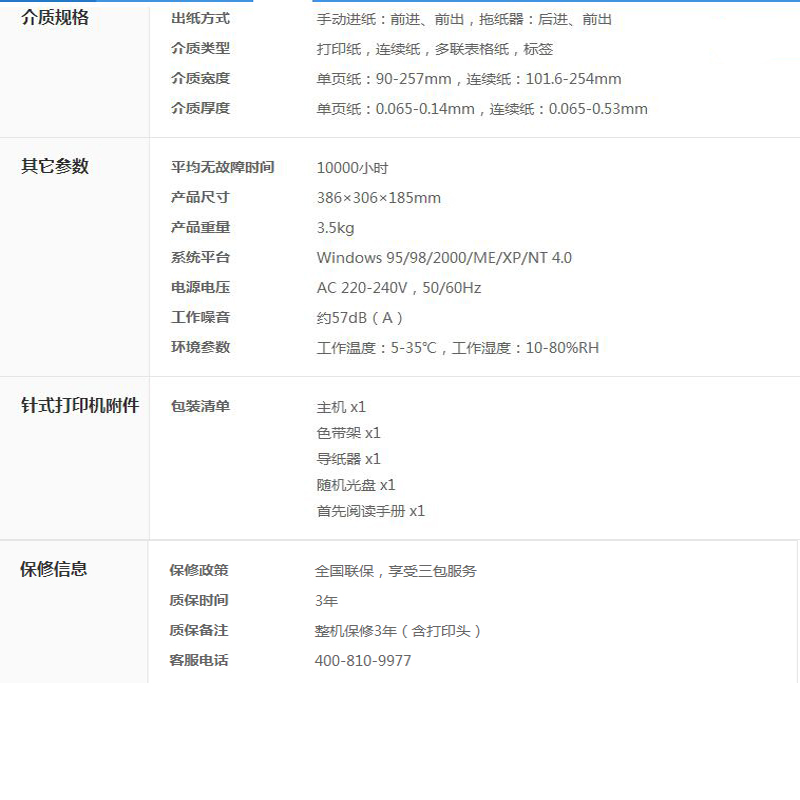This screenshot has height=800, width=800.
Task: Click the 工作噪音 value 约57dB
Action: point(365,317)
